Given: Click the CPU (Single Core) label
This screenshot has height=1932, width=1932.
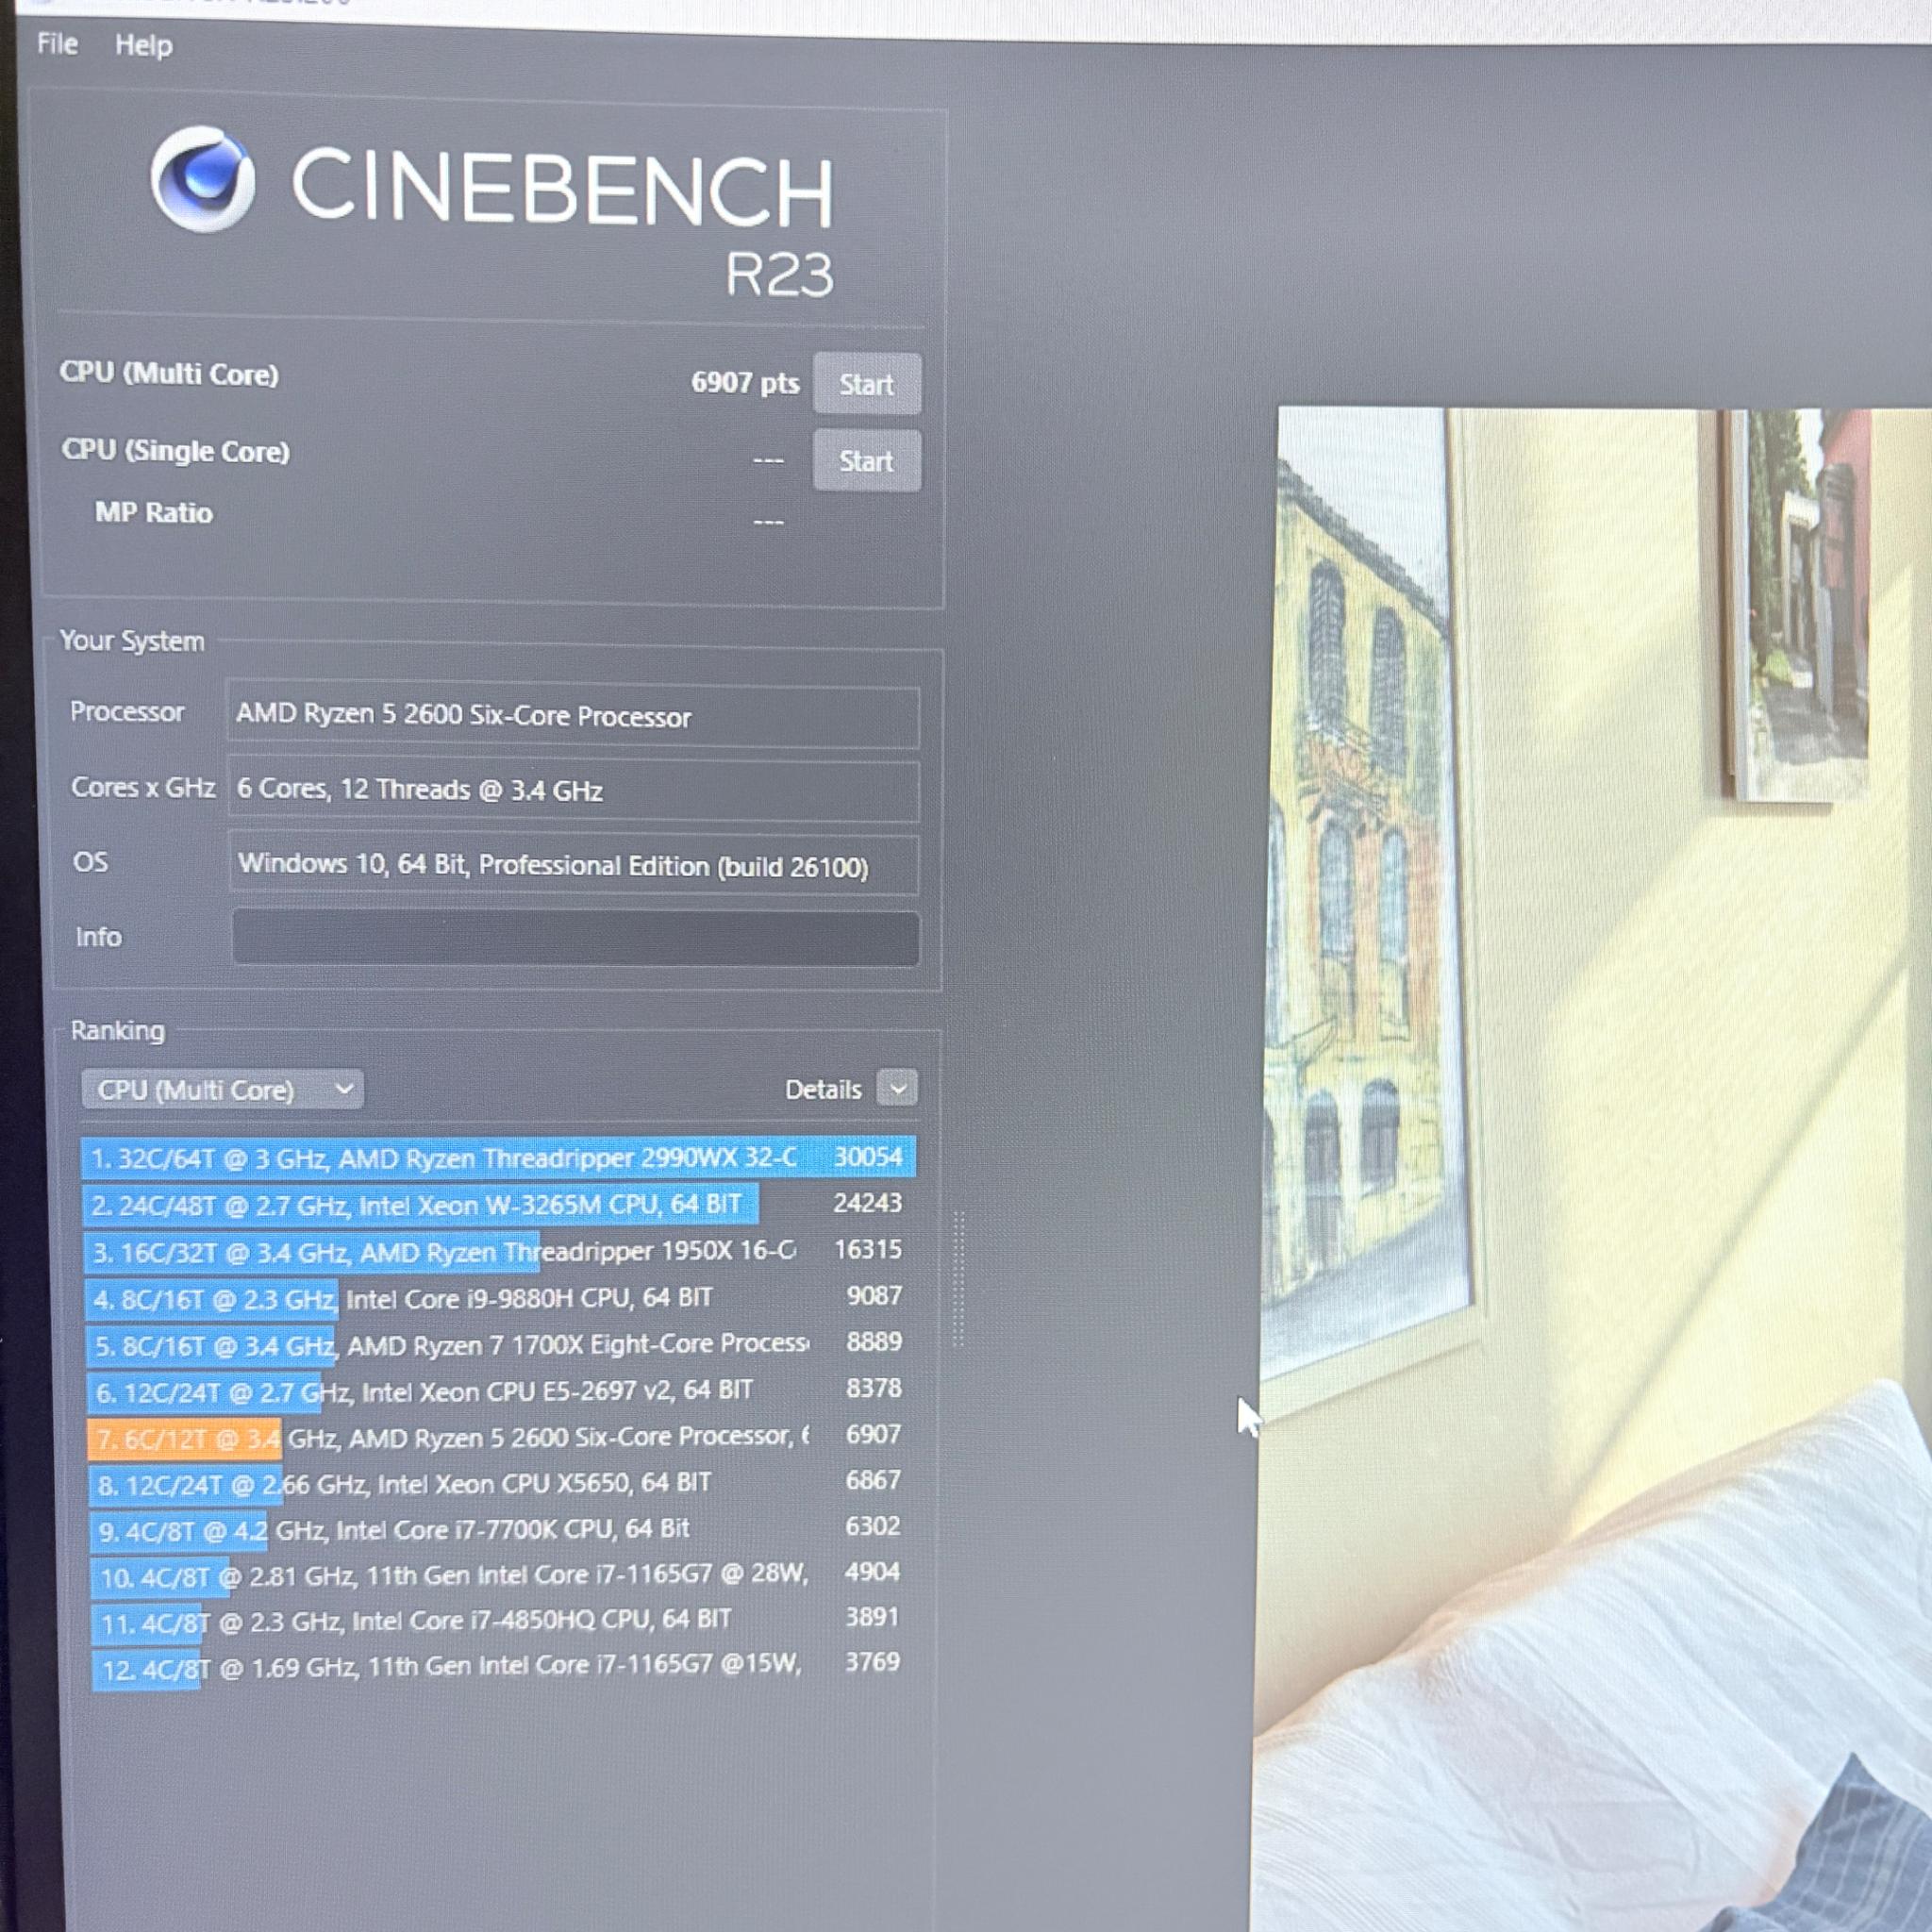Looking at the screenshot, I should pos(175,451).
